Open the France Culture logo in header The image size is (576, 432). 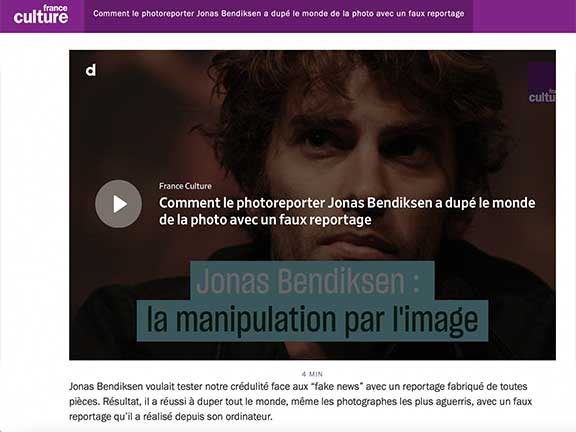[x=41, y=15]
